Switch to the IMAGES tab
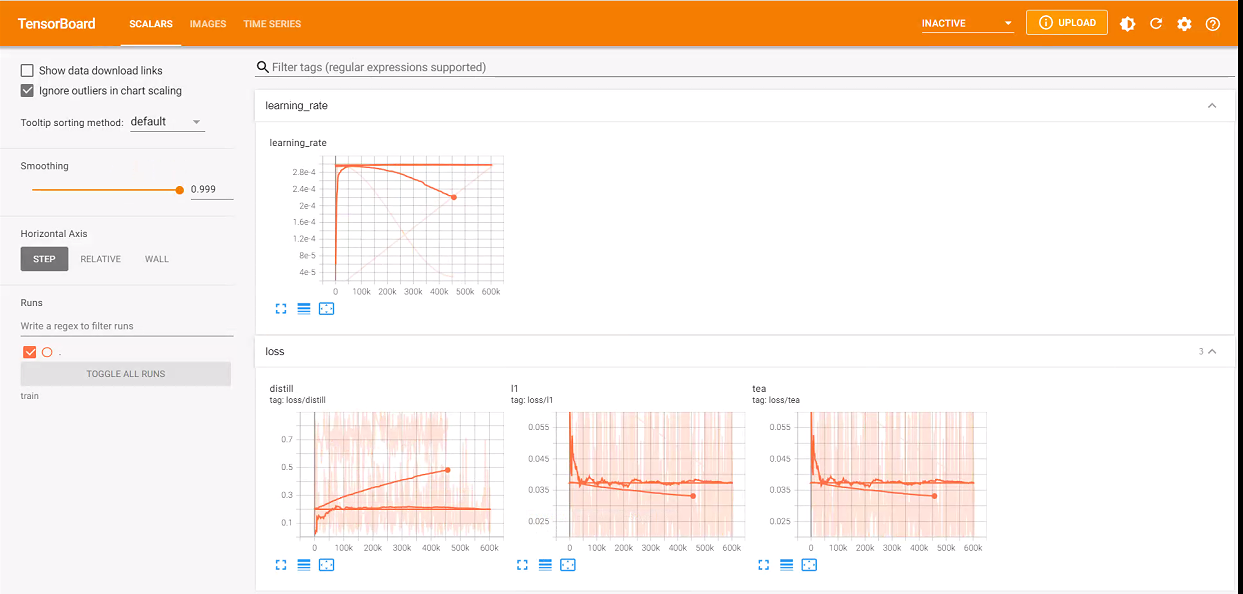 [x=208, y=24]
